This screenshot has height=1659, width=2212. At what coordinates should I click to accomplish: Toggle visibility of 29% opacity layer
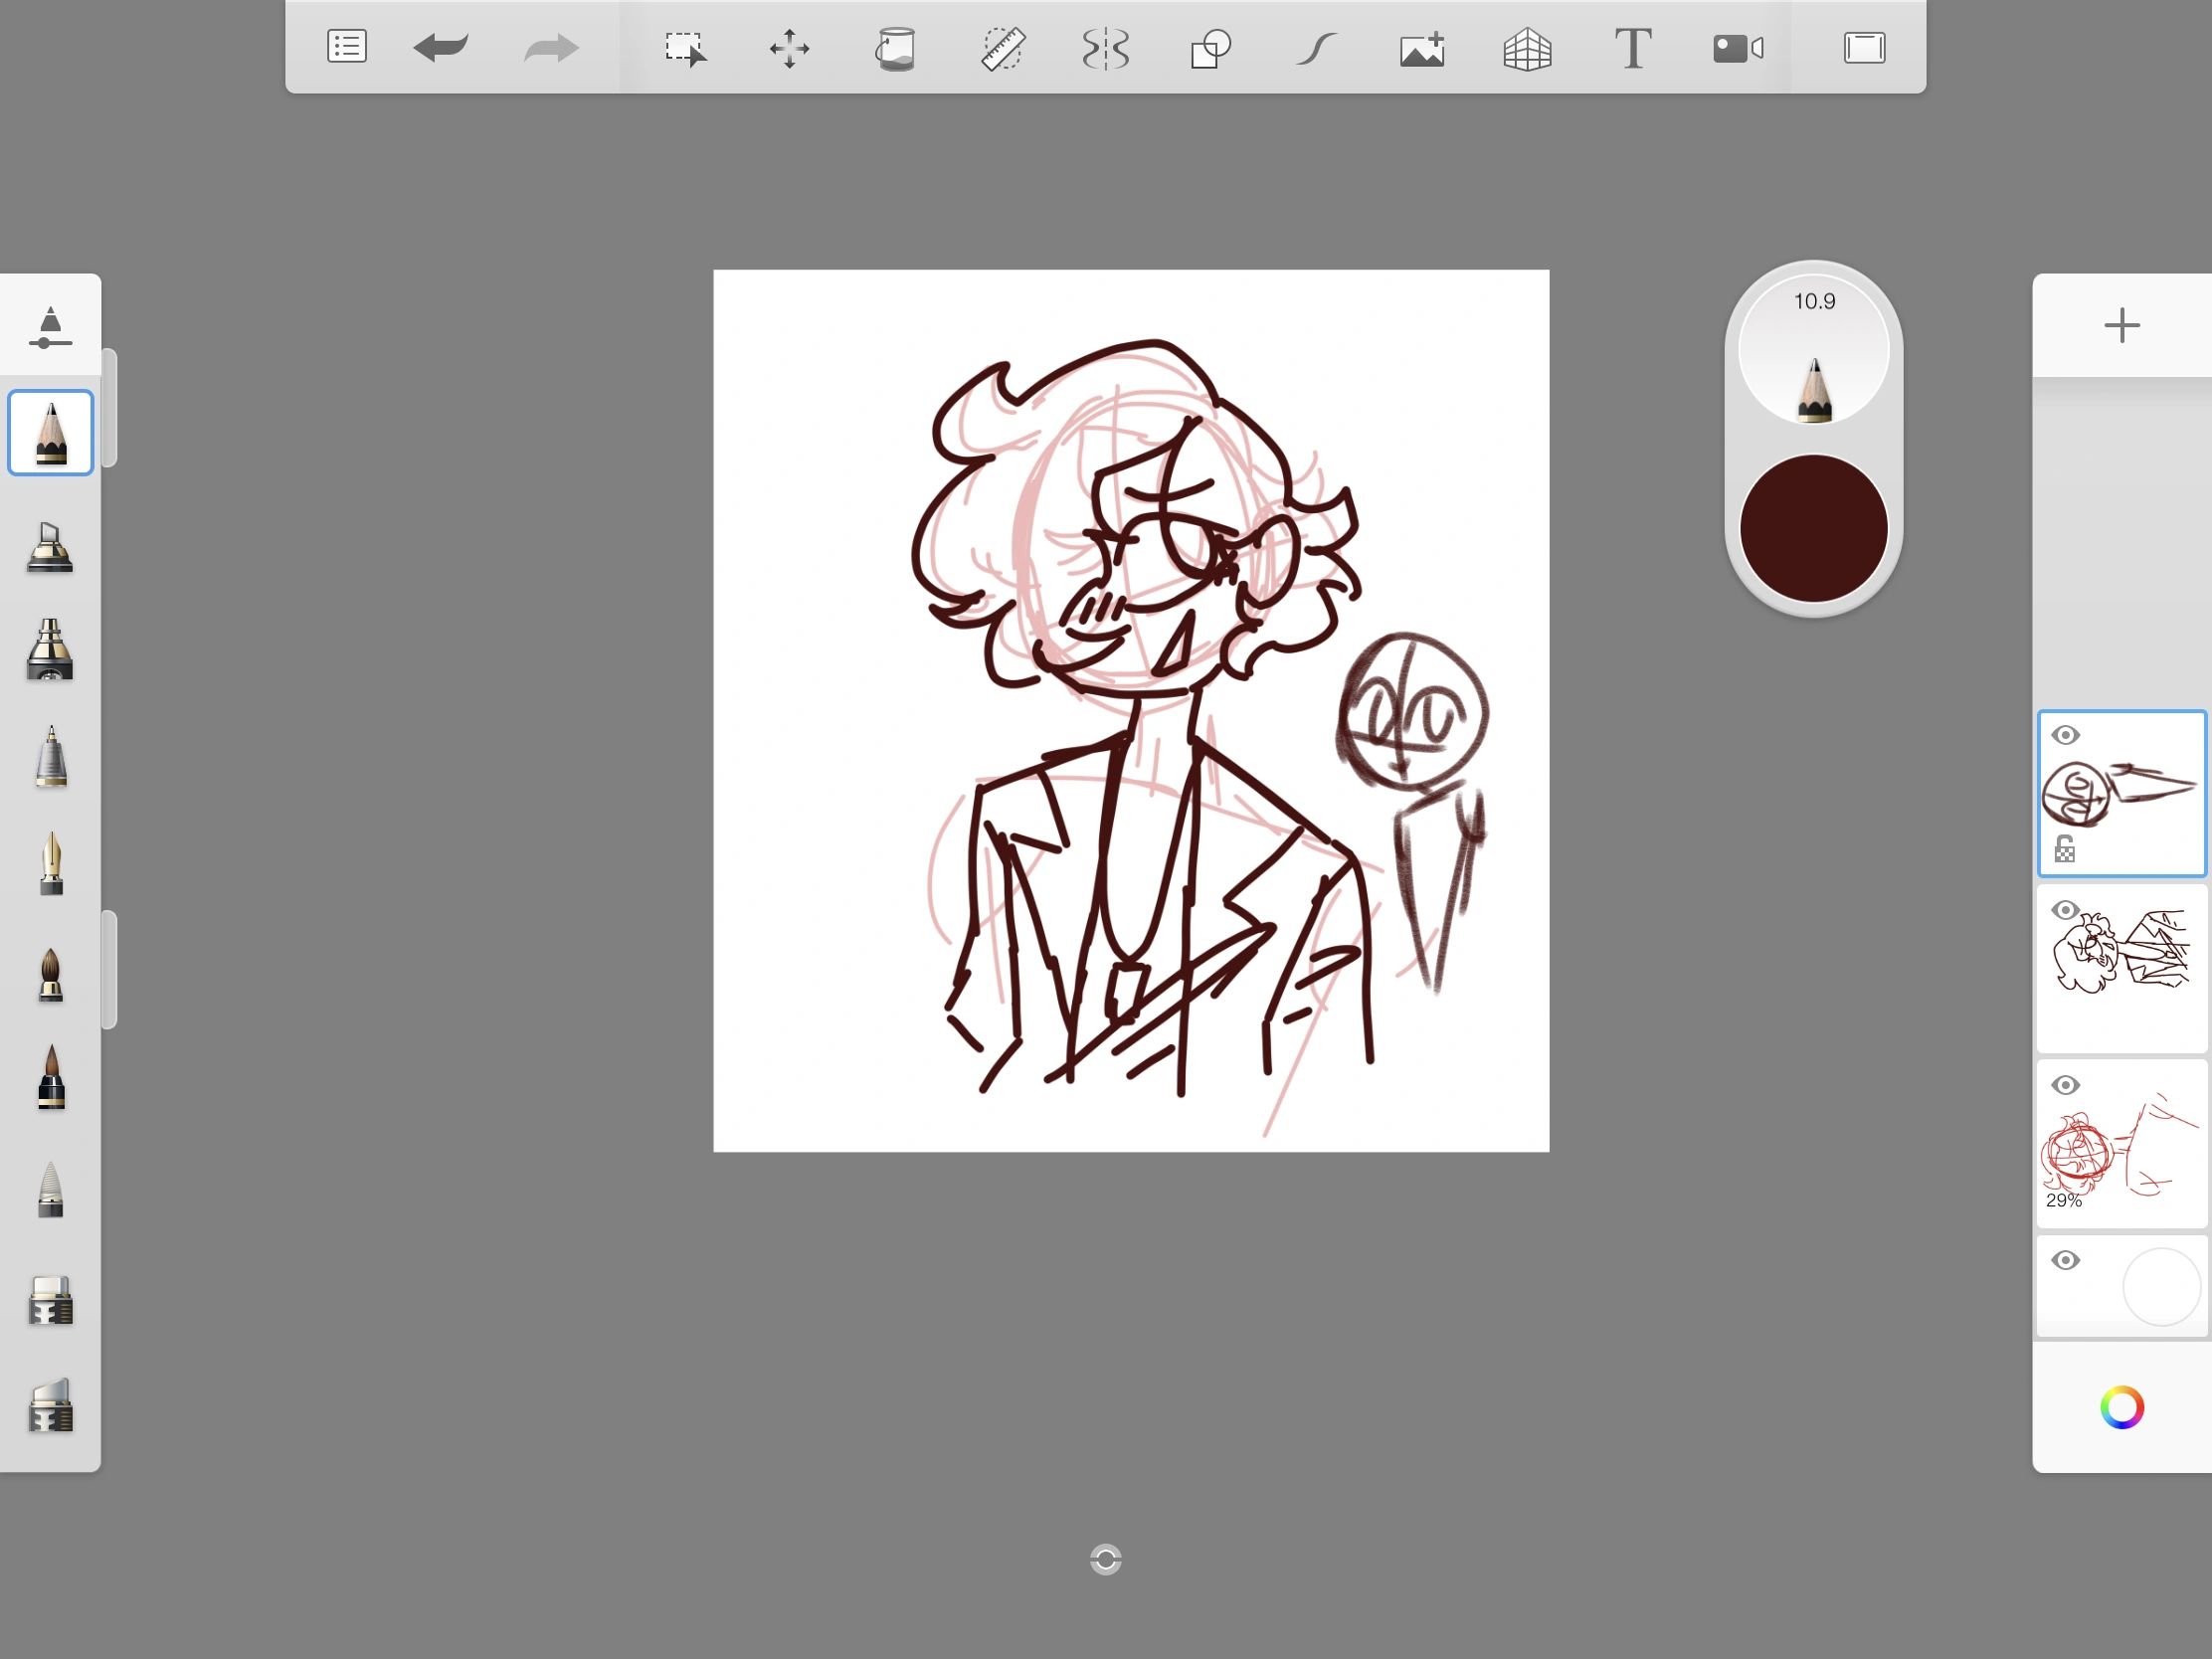click(2065, 1085)
